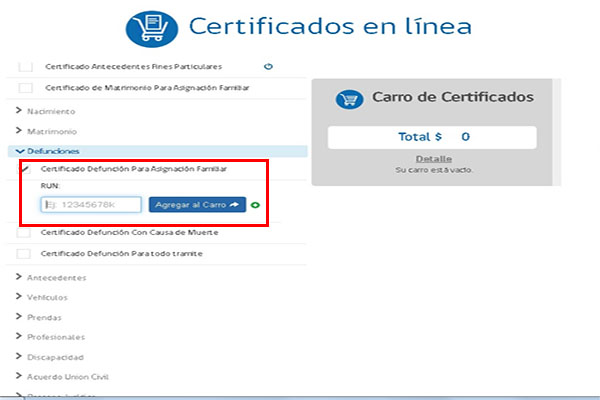Uncheck Certificado Defunción Para Asignación Familiar
Viewport: 600px width, 400px height.
coord(25,169)
